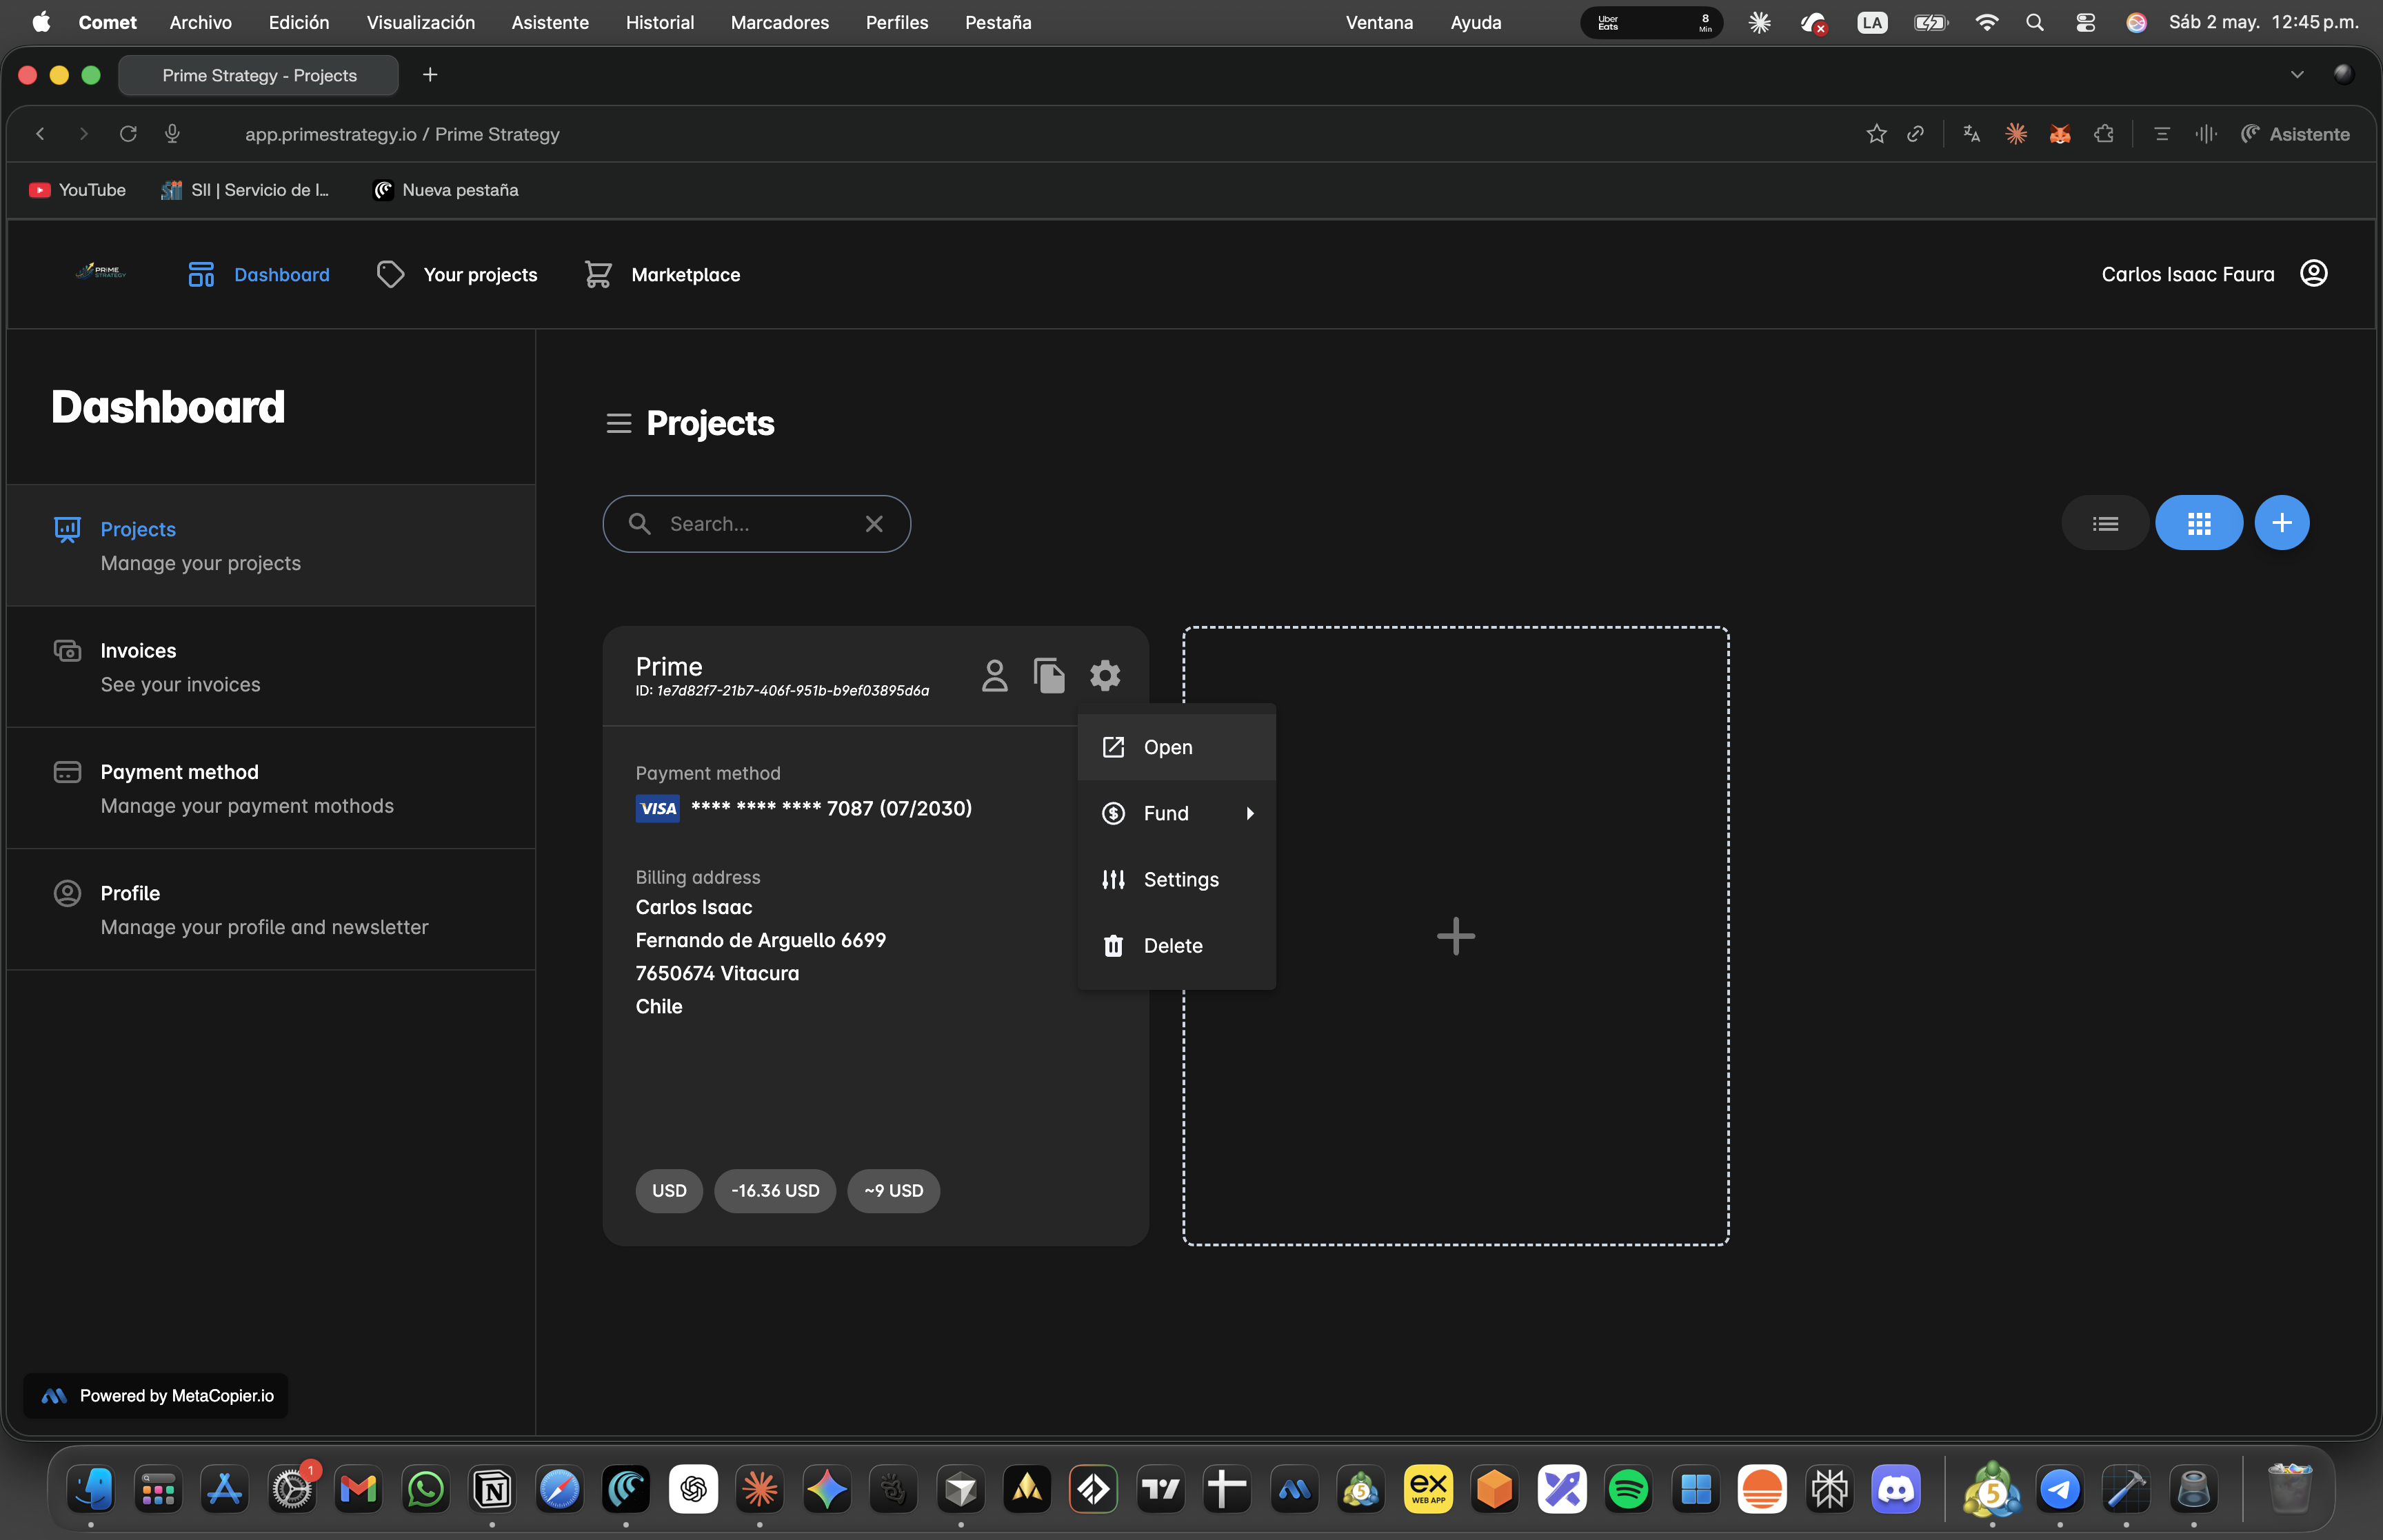
Task: Click the Powered by MetaCopier.io badge
Action: pyautogui.click(x=156, y=1396)
